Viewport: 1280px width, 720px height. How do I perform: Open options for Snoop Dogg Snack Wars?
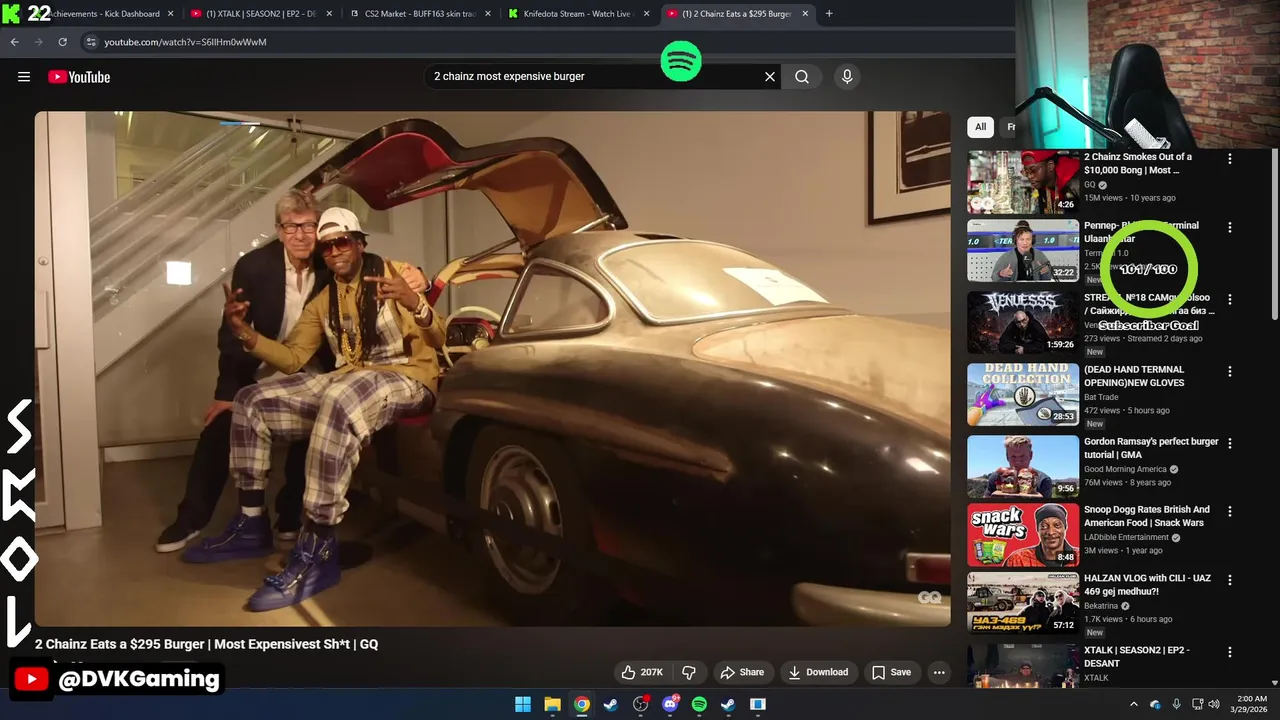pyautogui.click(x=1230, y=511)
